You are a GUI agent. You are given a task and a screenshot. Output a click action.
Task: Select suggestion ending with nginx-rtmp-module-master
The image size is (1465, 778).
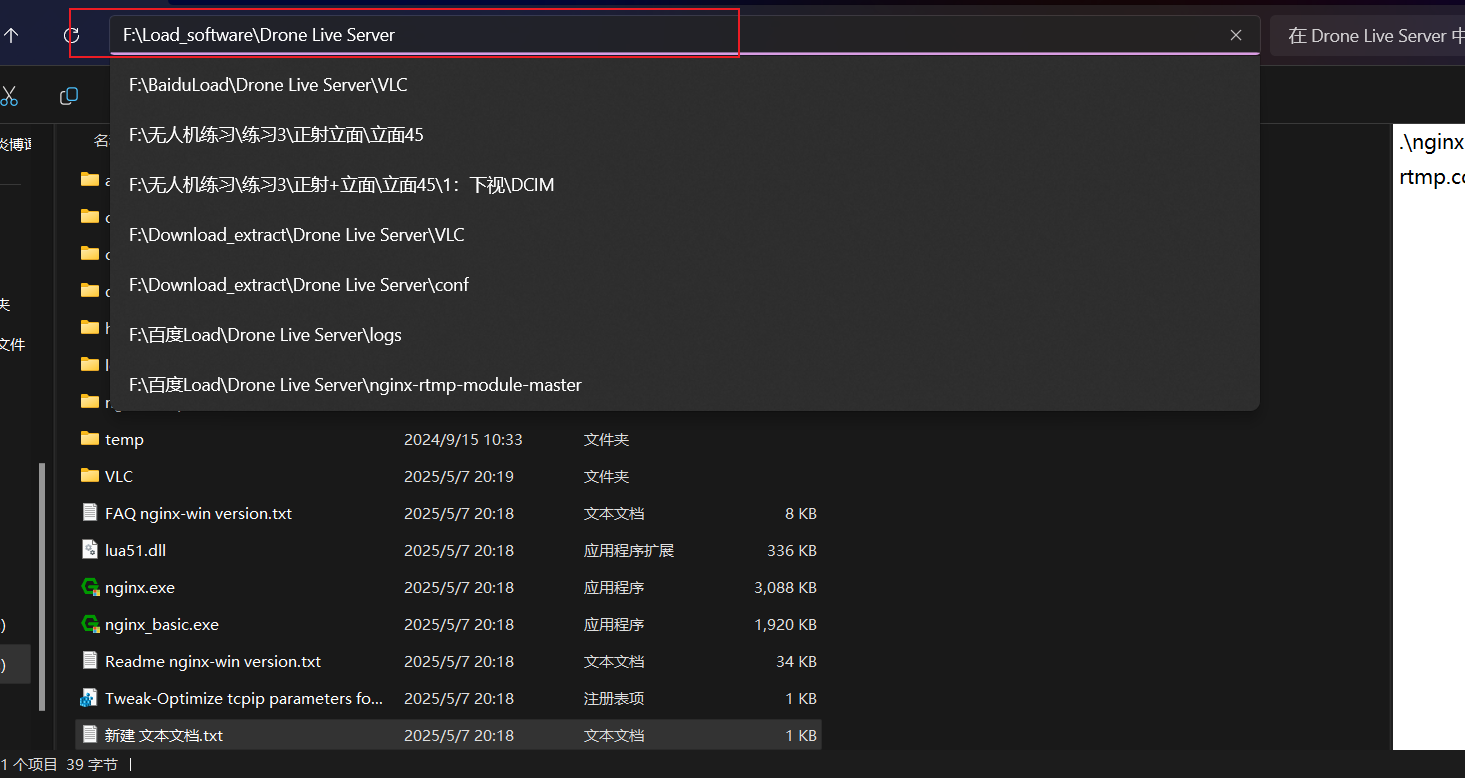[685, 385]
